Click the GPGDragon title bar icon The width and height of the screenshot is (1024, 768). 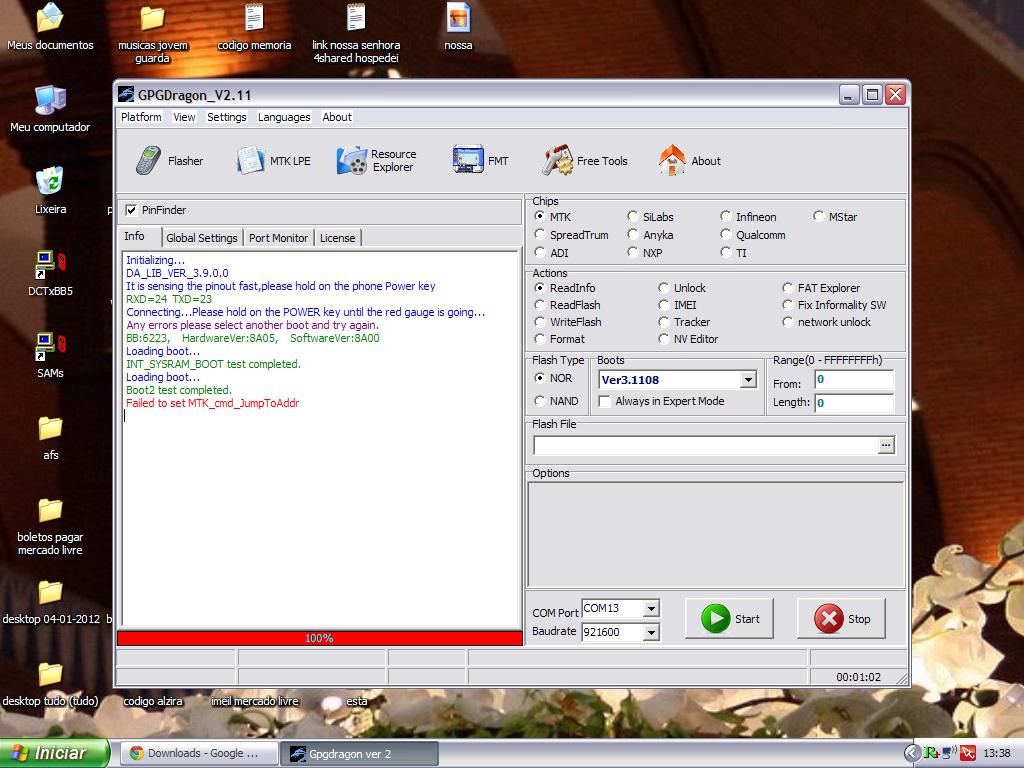click(x=126, y=95)
